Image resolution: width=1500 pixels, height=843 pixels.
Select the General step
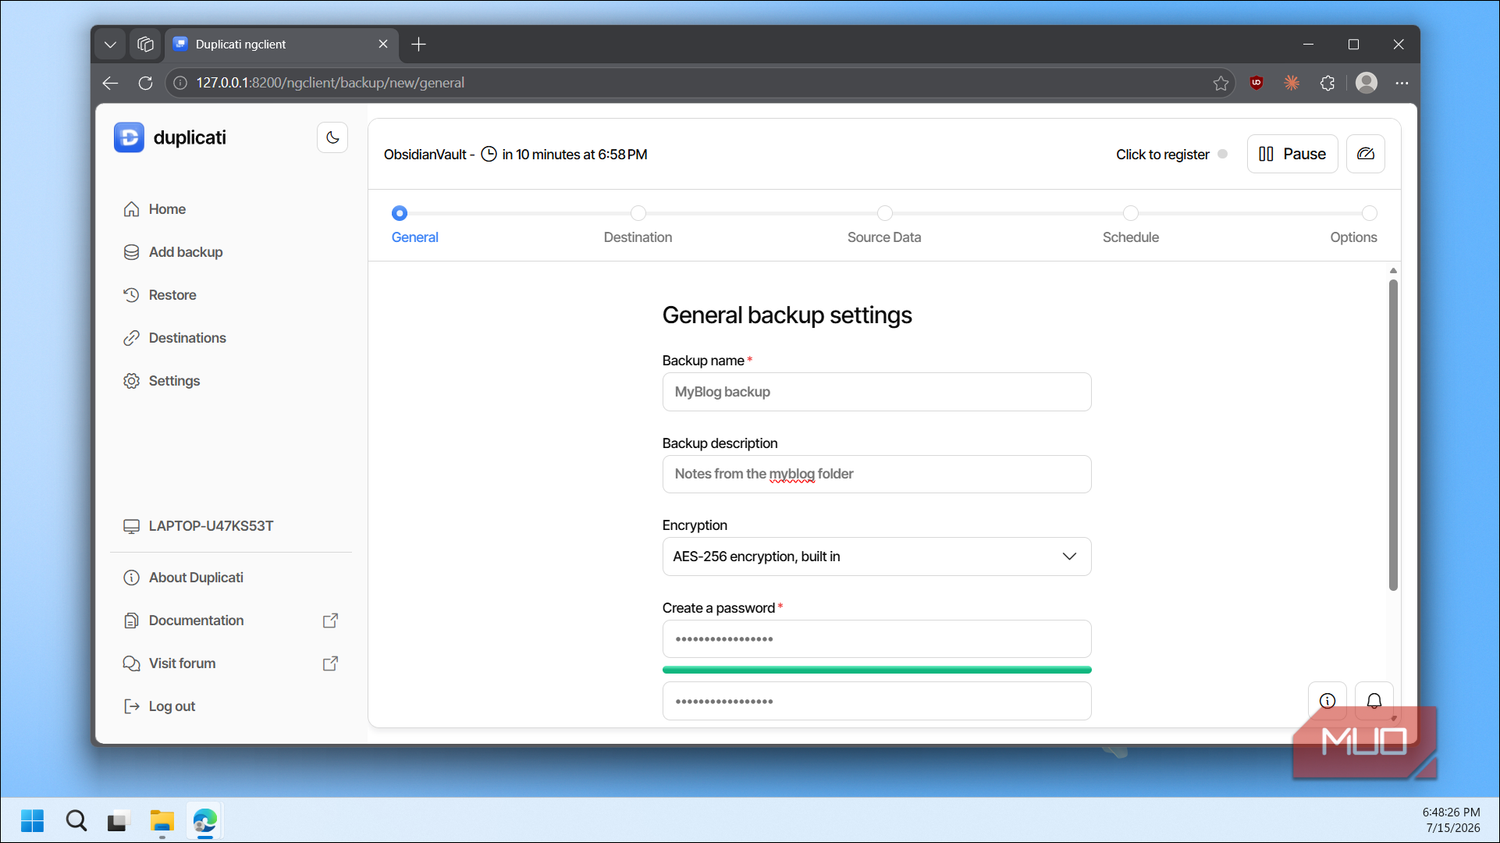(414, 226)
